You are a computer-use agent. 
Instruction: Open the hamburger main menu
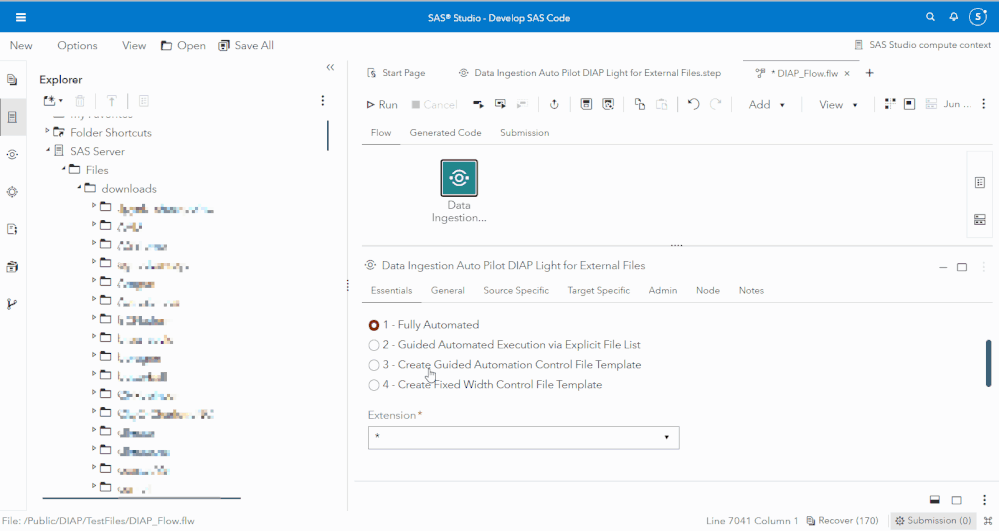coord(21,17)
